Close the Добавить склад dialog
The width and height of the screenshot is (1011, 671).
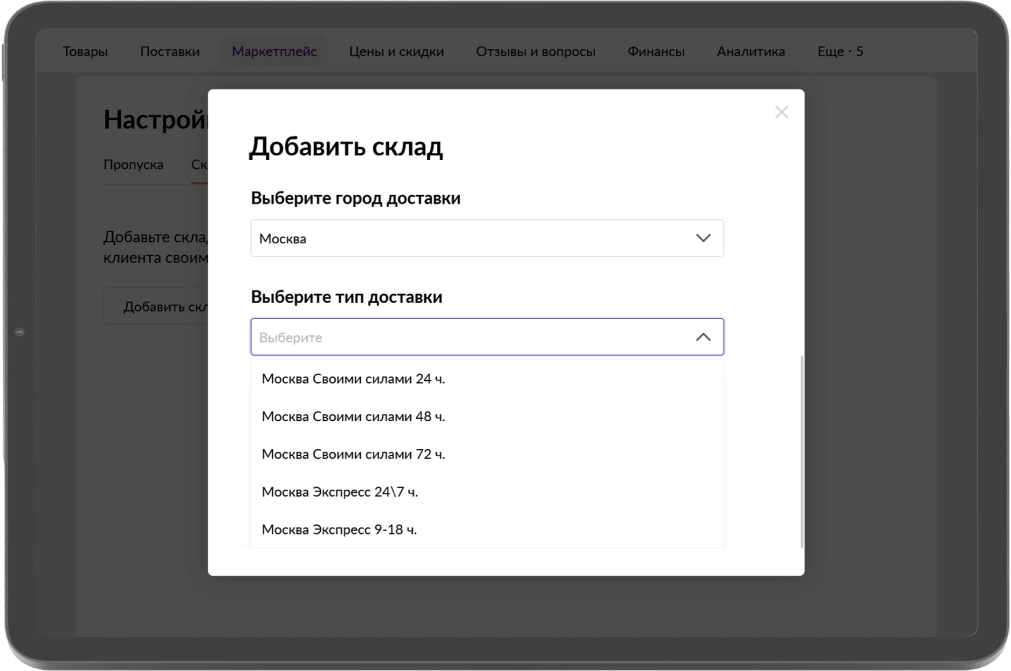pos(781,112)
